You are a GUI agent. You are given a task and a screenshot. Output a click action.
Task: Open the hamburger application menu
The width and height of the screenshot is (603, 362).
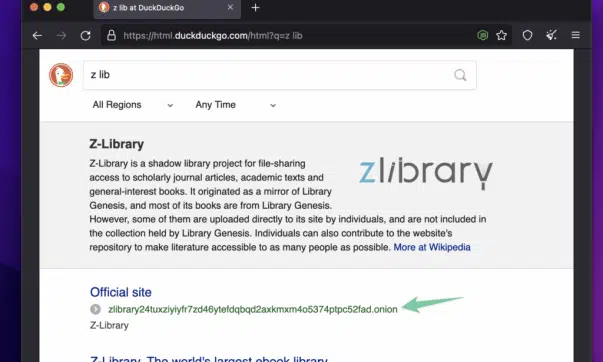click(575, 35)
